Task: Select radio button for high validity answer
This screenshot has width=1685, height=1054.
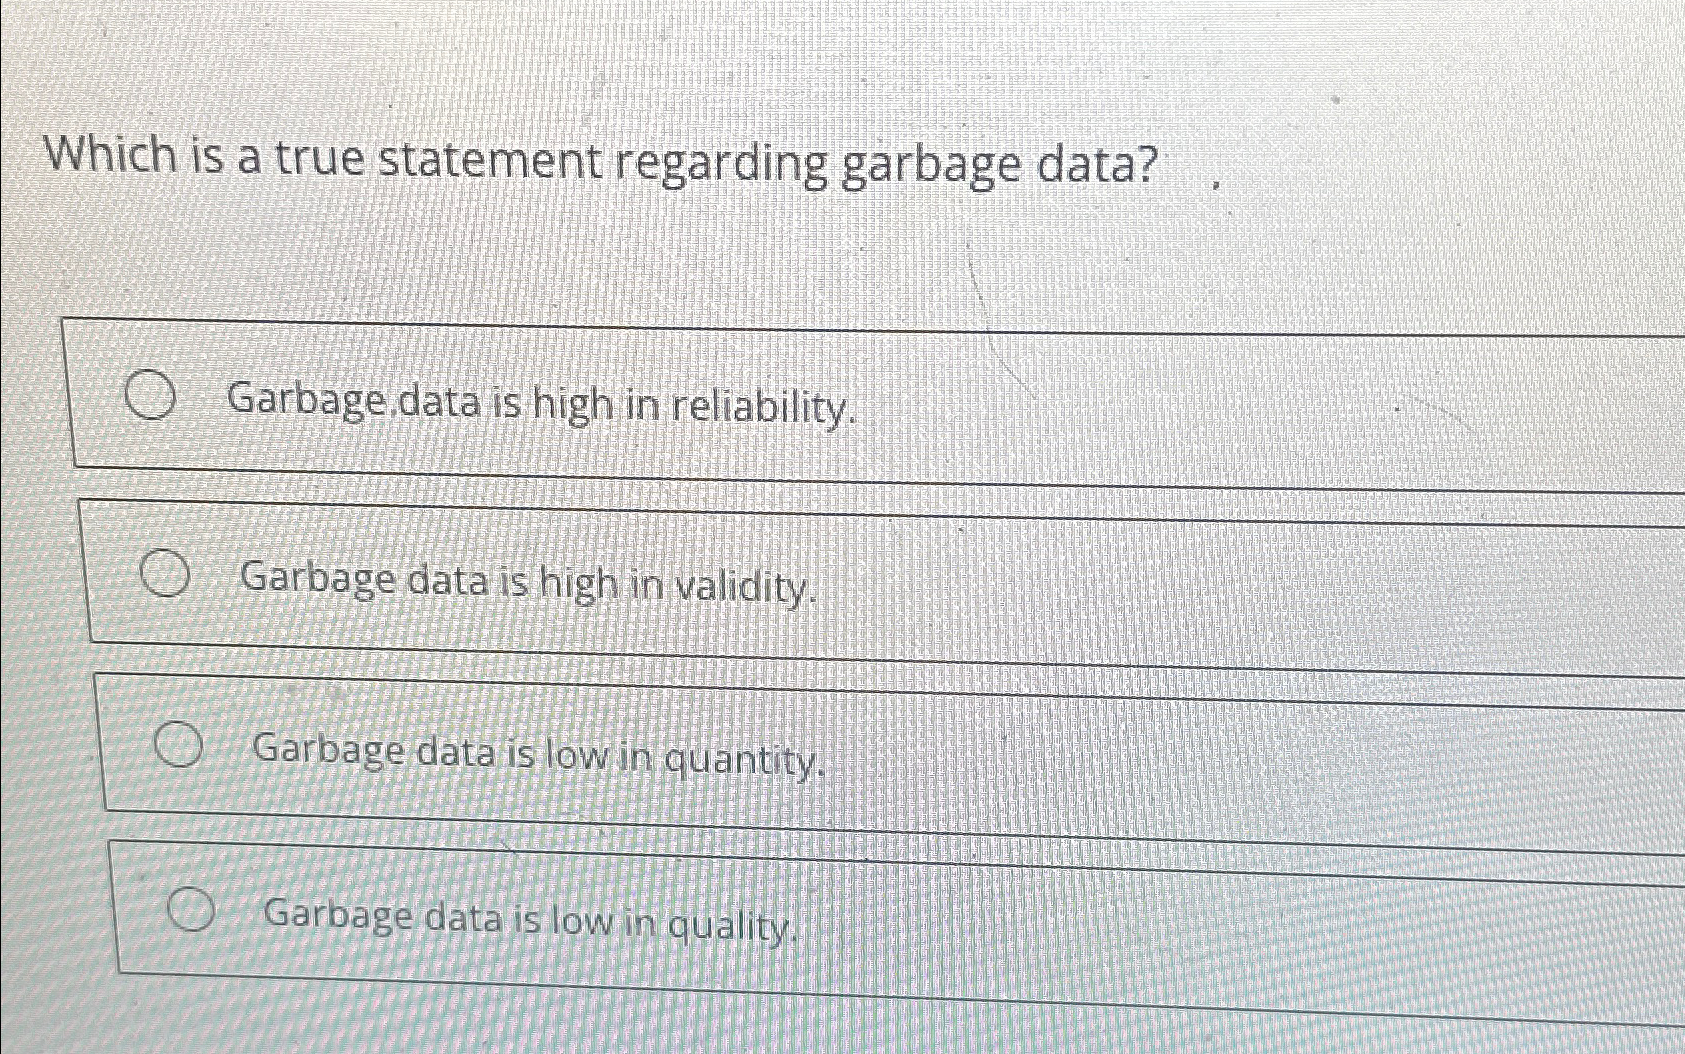Action: pos(165,576)
